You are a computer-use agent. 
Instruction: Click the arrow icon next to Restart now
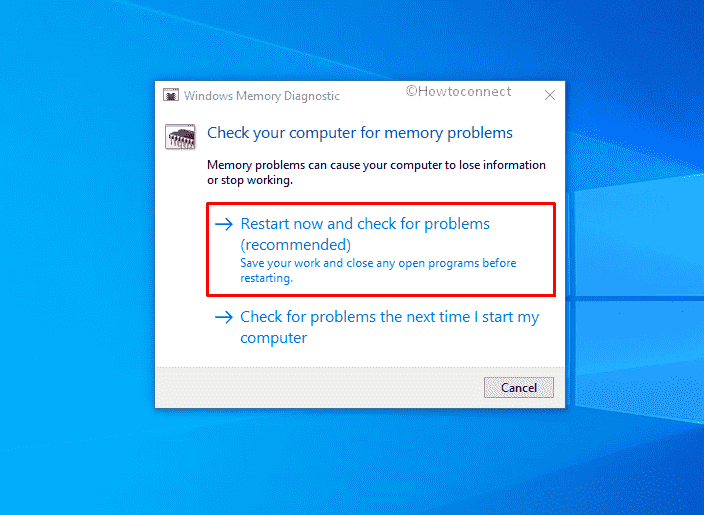click(224, 224)
